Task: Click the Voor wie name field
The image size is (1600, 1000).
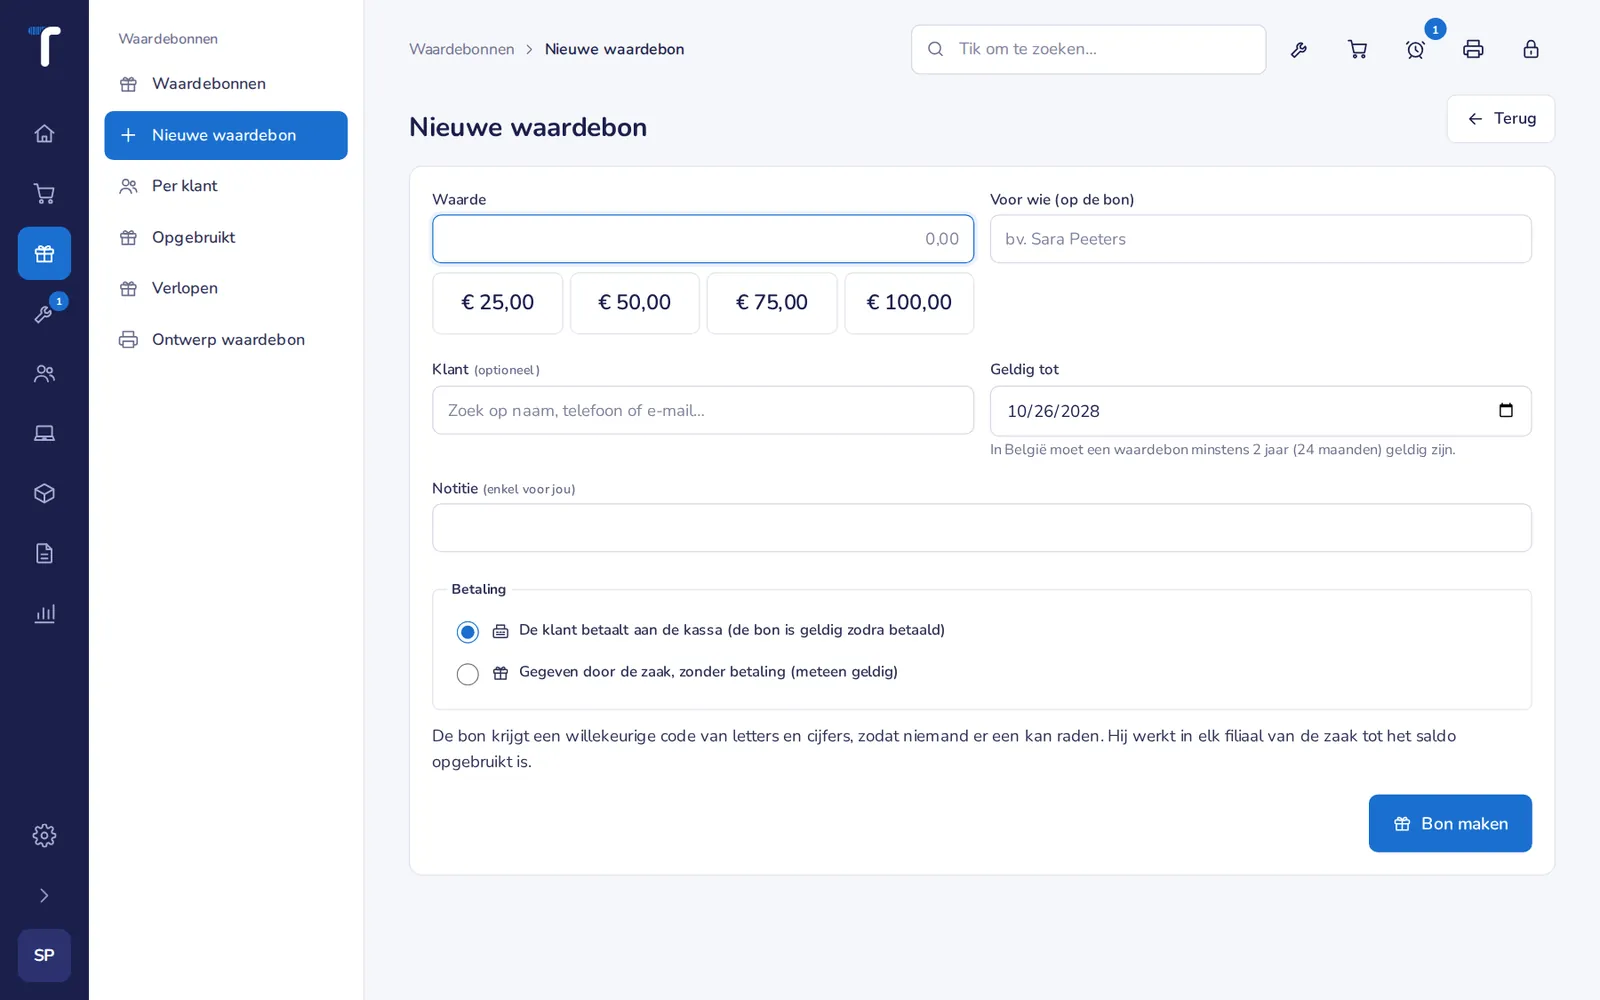Action: pos(1261,239)
